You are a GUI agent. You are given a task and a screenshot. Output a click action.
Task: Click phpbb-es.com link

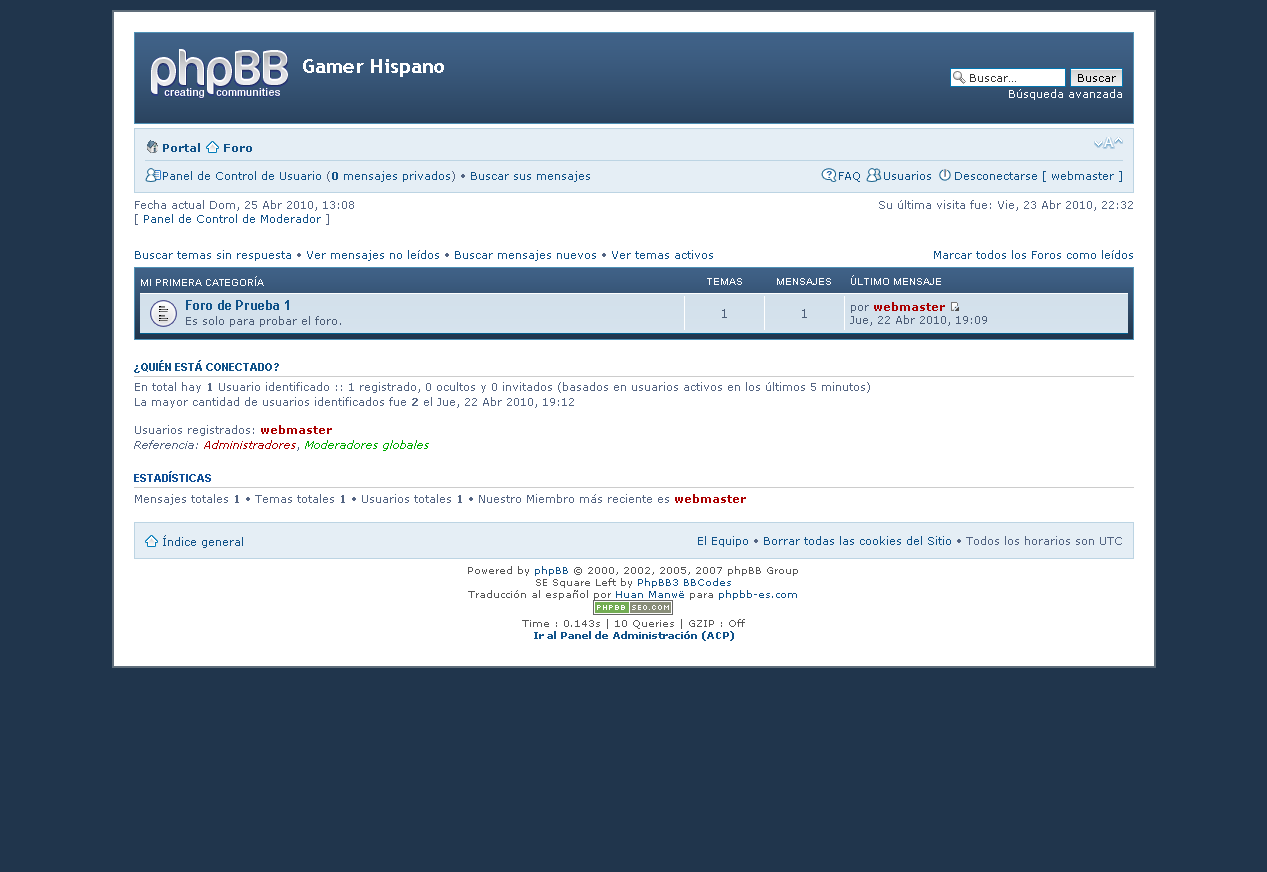click(758, 594)
